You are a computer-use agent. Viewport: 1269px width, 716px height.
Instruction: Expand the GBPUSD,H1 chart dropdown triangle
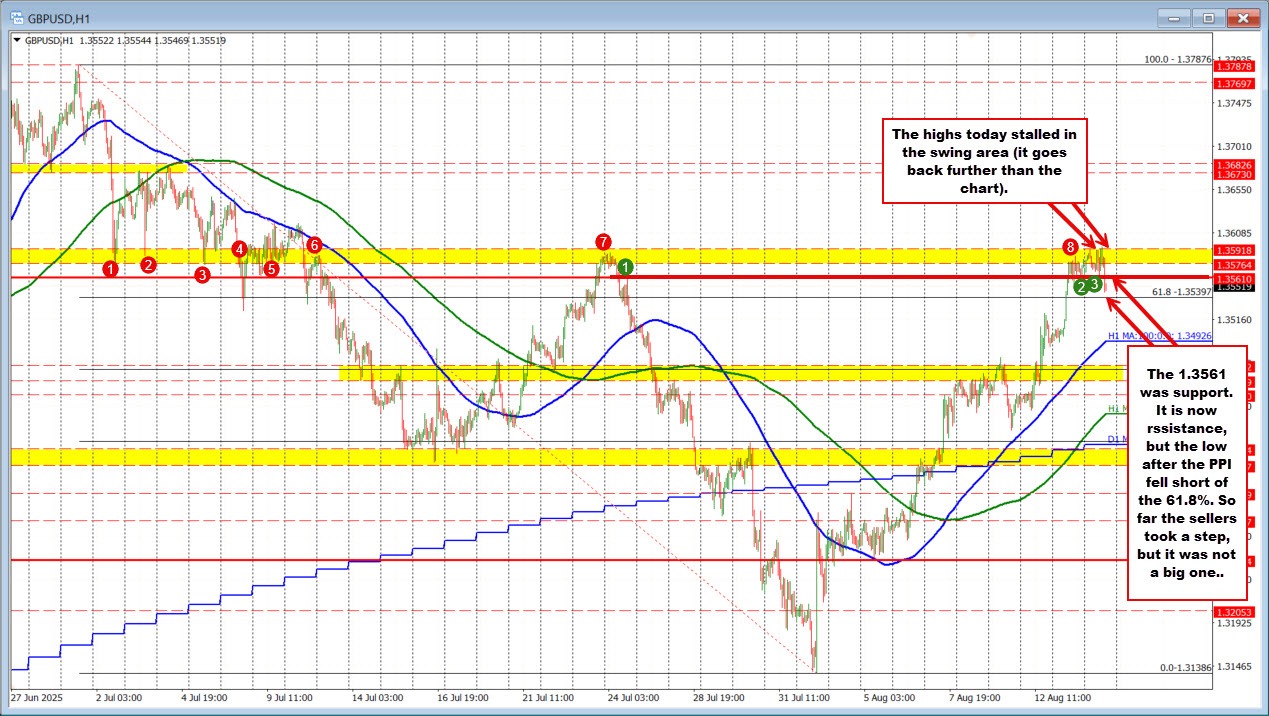coord(16,40)
